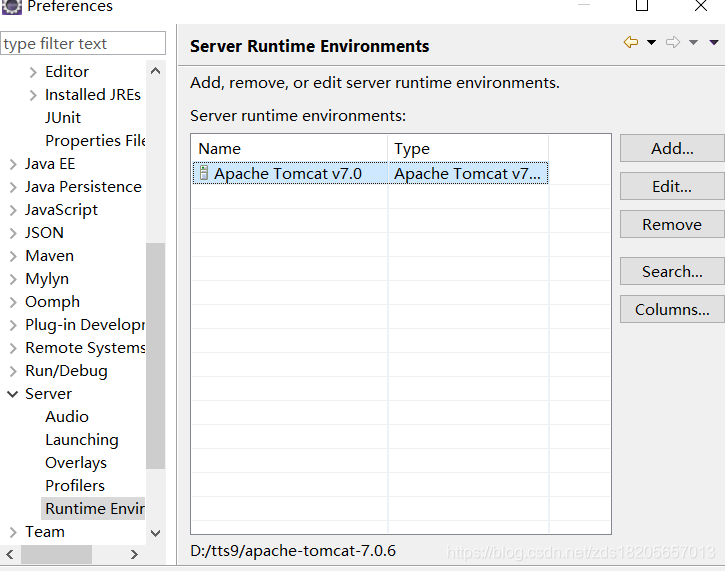Expand the Java Persistence category
This screenshot has width=725, height=571.
click(x=12, y=187)
